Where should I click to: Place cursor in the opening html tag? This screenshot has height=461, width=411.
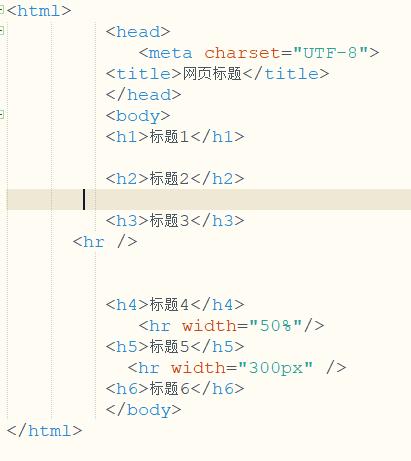point(39,11)
